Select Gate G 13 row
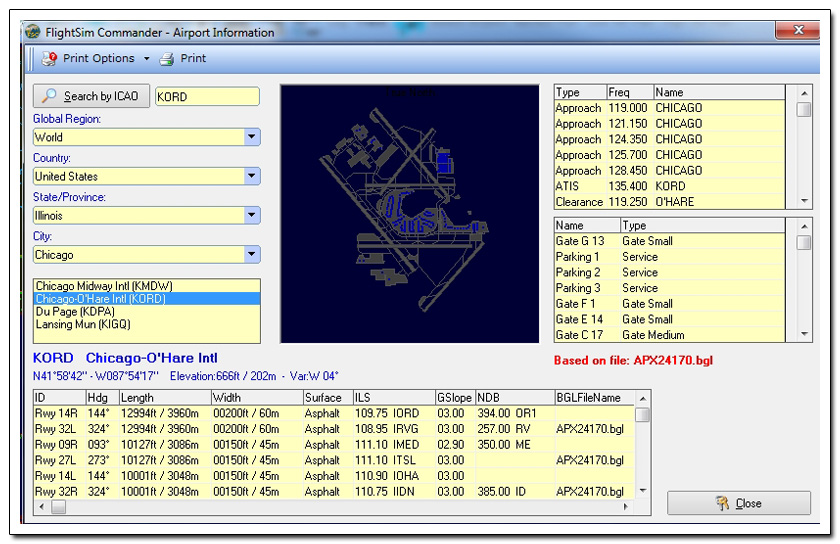840x544 pixels. (x=670, y=241)
